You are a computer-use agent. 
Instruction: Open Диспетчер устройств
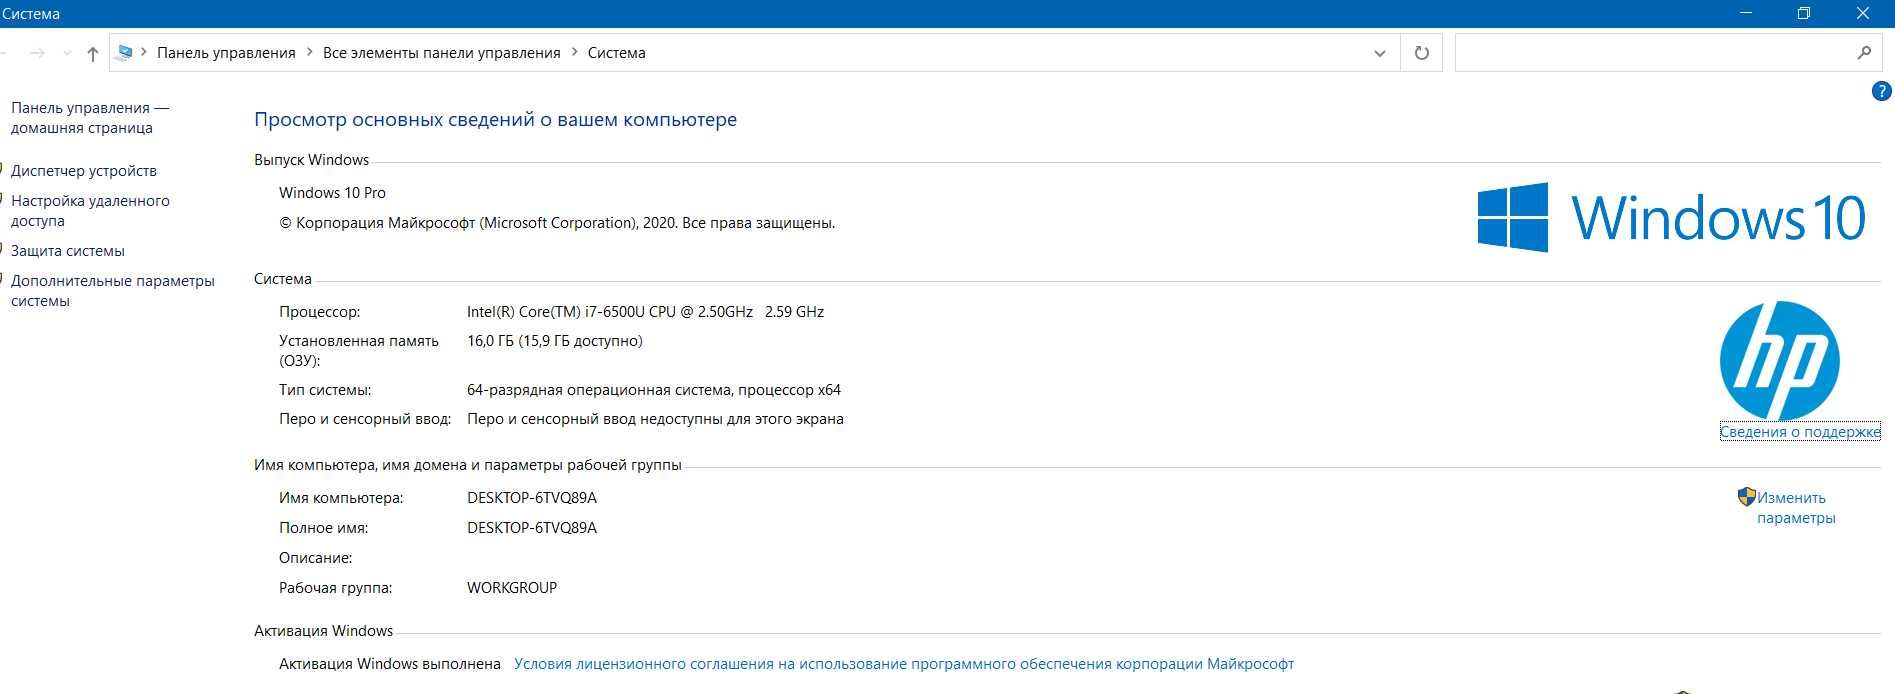click(84, 171)
